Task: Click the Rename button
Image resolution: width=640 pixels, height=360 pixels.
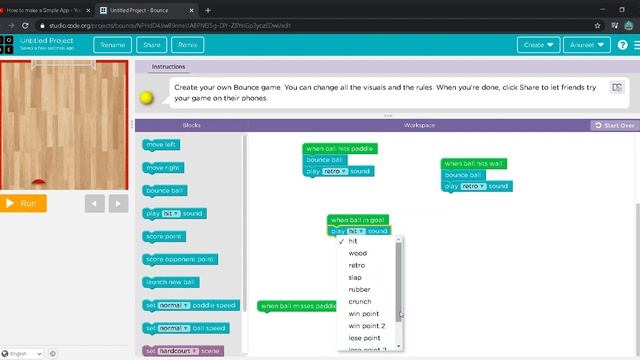Action: [113, 45]
